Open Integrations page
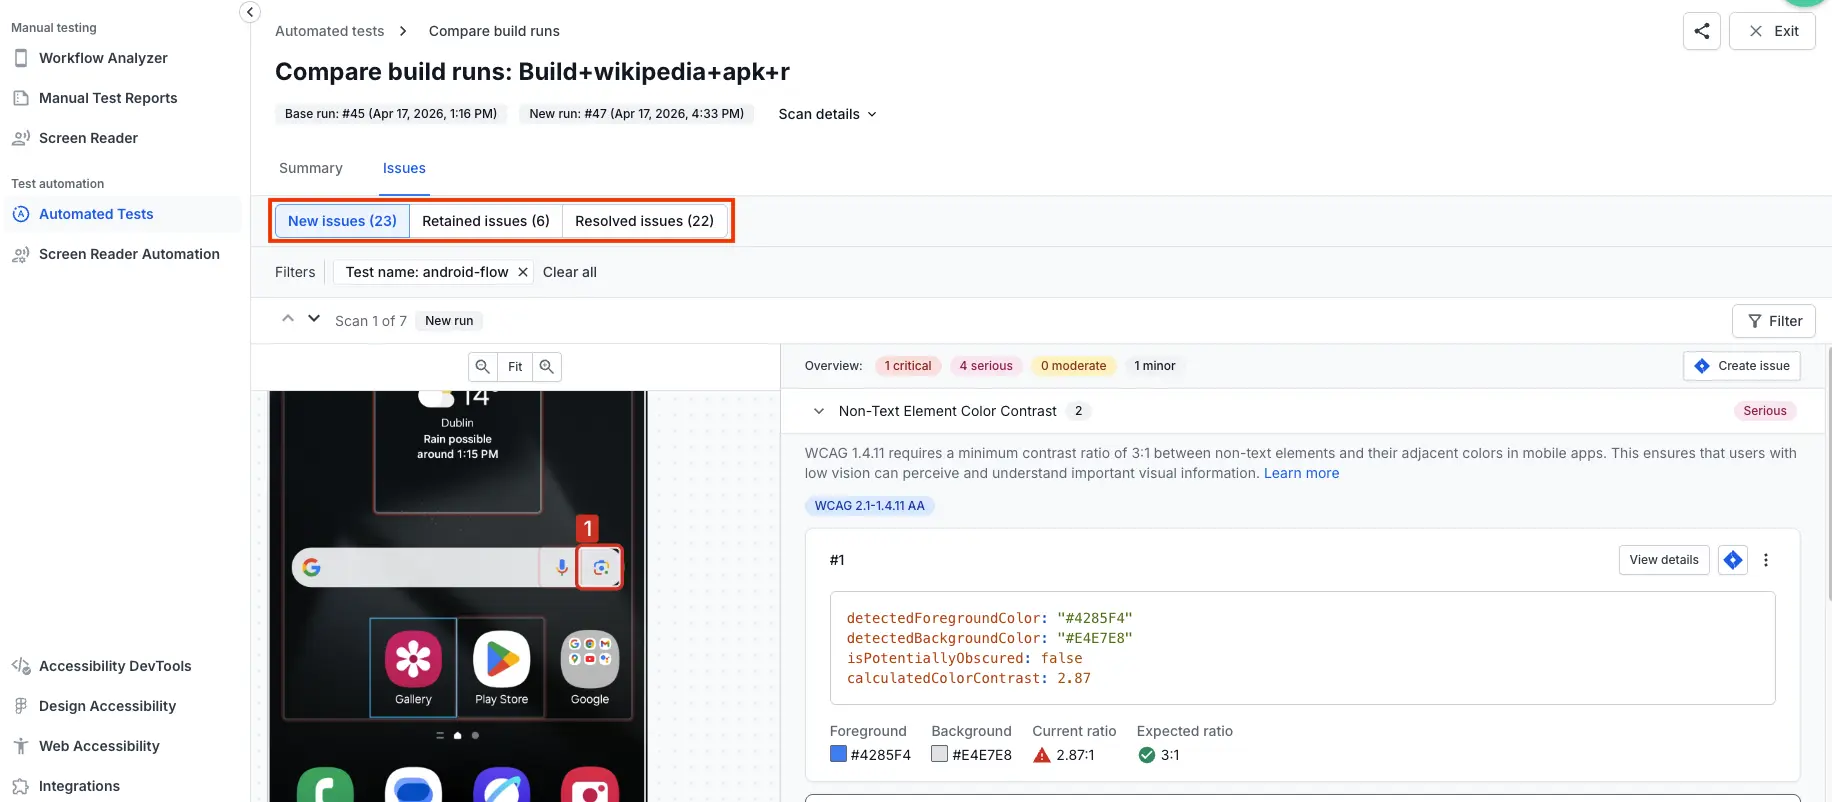1832x802 pixels. point(79,786)
